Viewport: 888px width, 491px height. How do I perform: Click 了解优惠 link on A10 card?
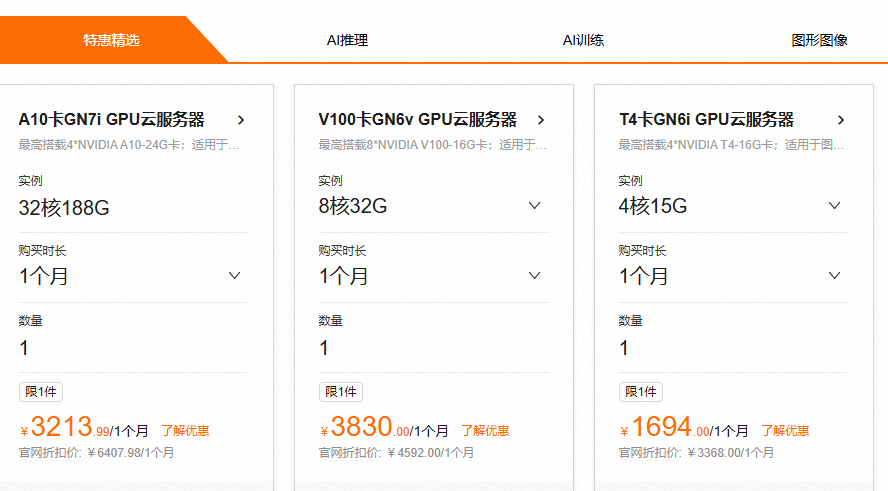pyautogui.click(x=185, y=431)
